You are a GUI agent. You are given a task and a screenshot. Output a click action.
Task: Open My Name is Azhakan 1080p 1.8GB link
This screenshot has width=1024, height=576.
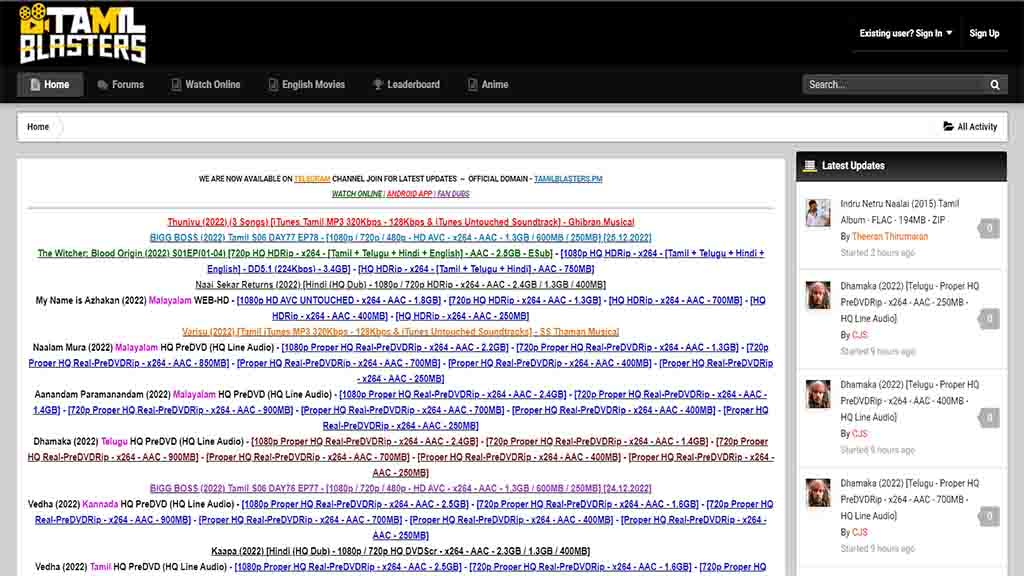coord(338,300)
